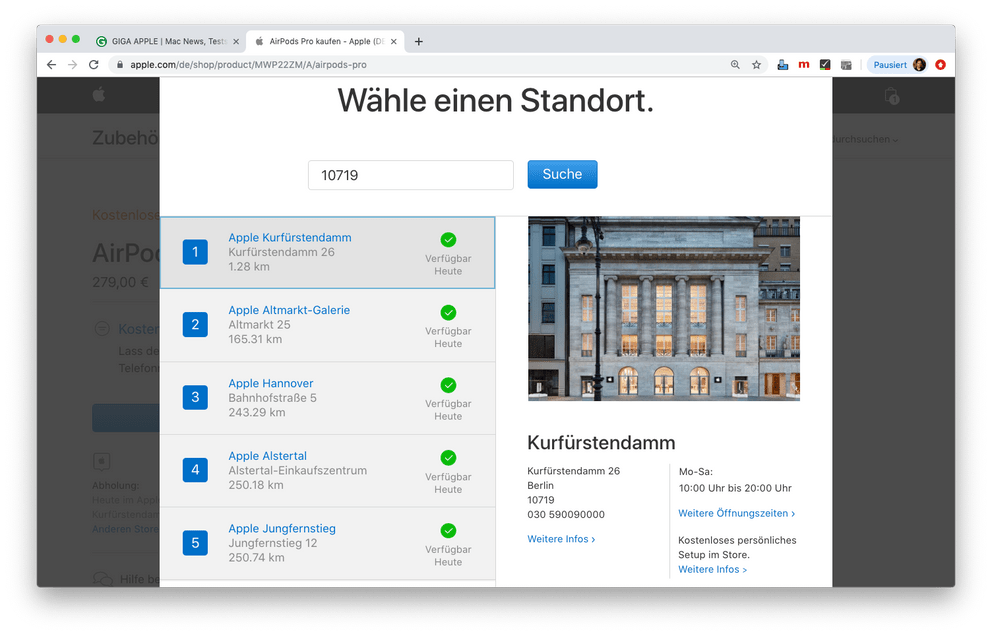Go forward in browser history
Screen dimensions: 992x636
73,65
